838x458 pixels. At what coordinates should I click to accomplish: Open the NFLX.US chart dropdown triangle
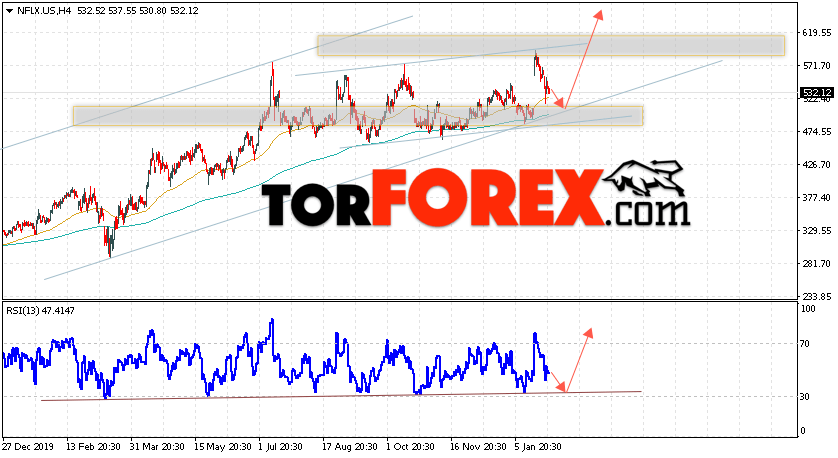tap(10, 11)
